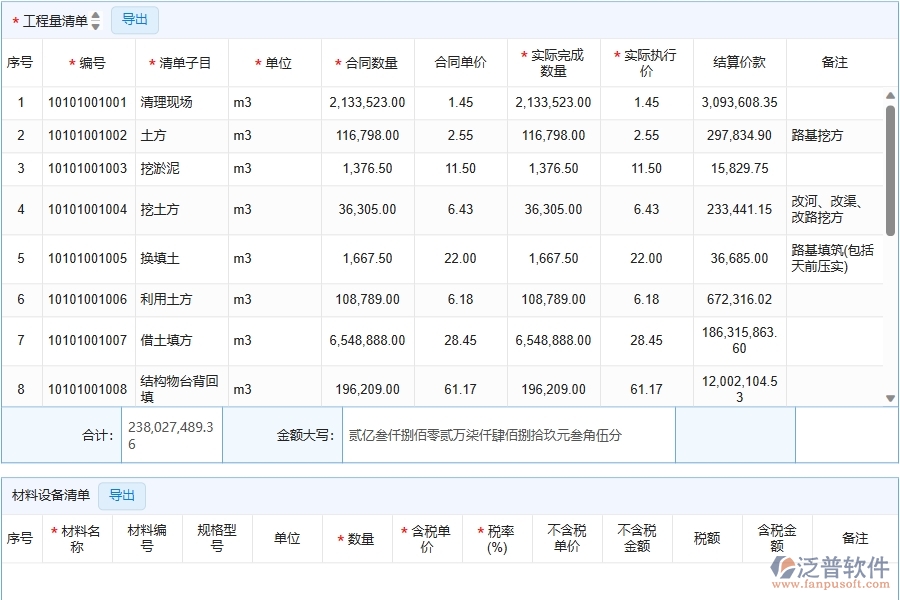900x600 pixels.
Task: Click the 导出 button for 工程量清单
Action: [135, 19]
